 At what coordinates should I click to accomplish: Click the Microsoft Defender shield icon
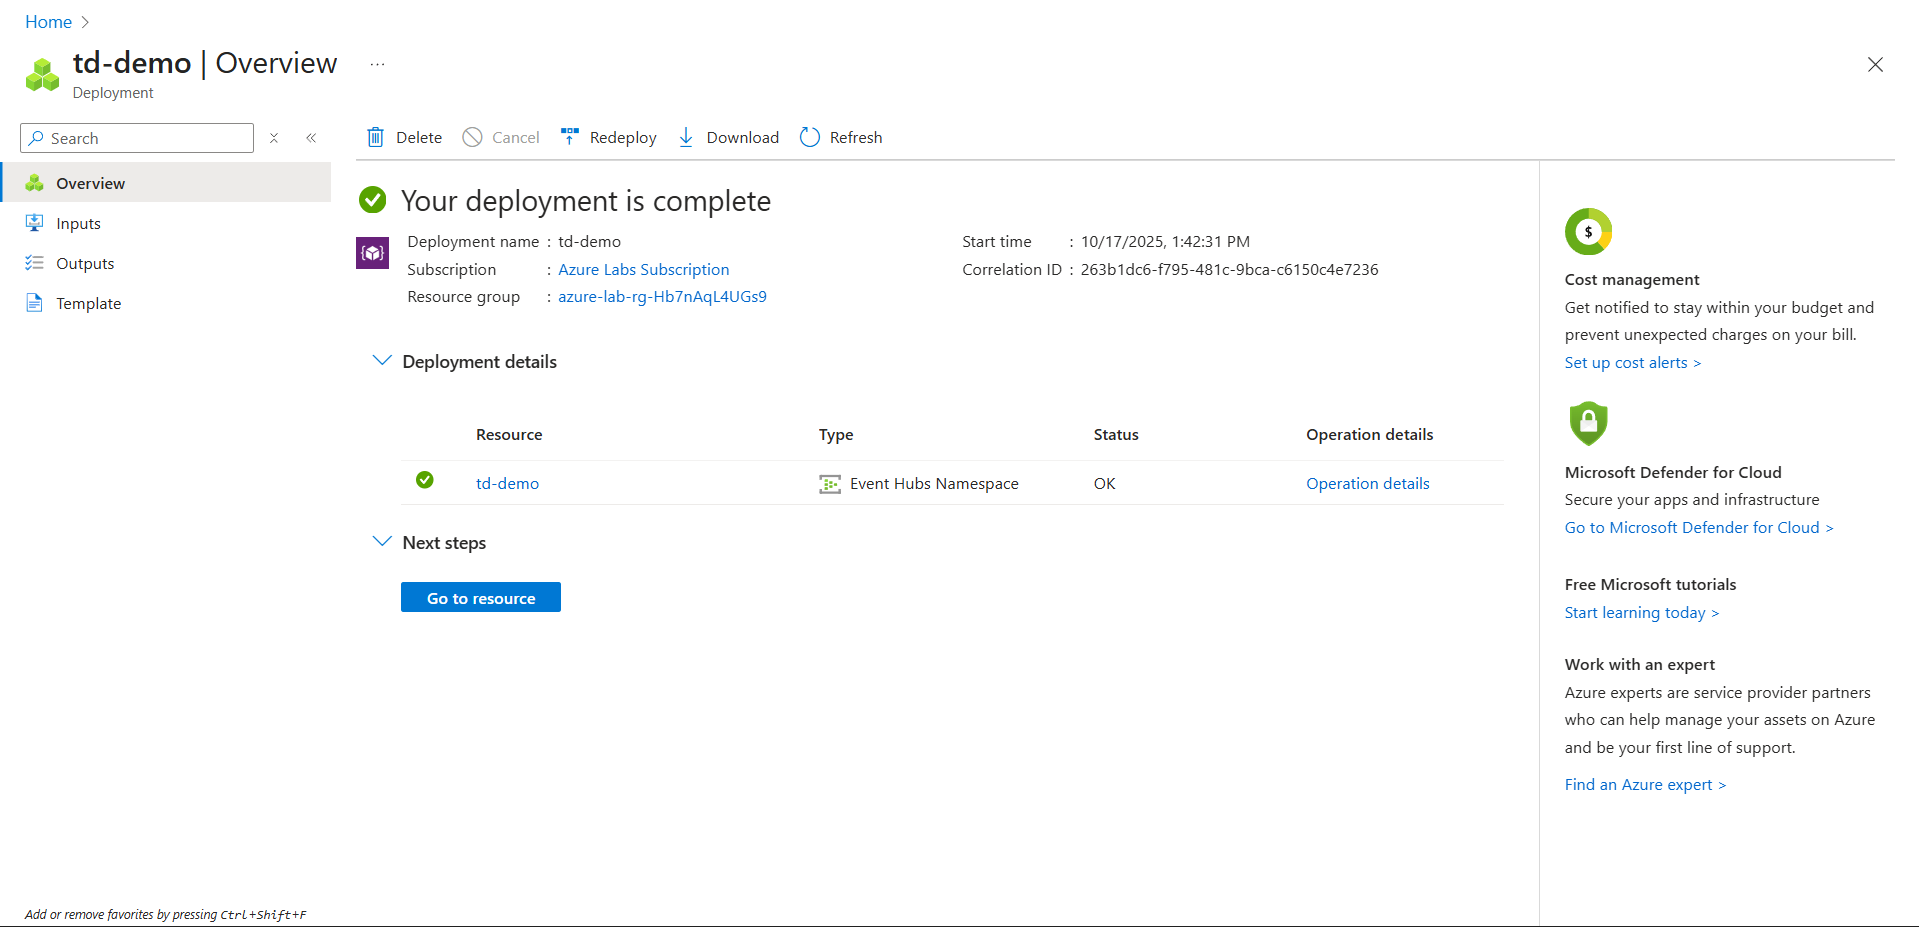tap(1588, 423)
